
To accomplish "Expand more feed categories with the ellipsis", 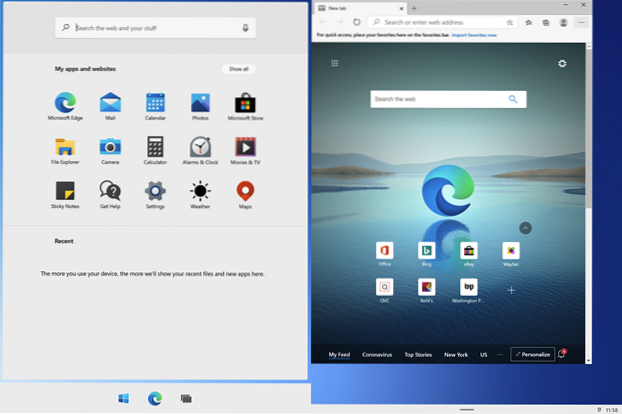I will [500, 354].
